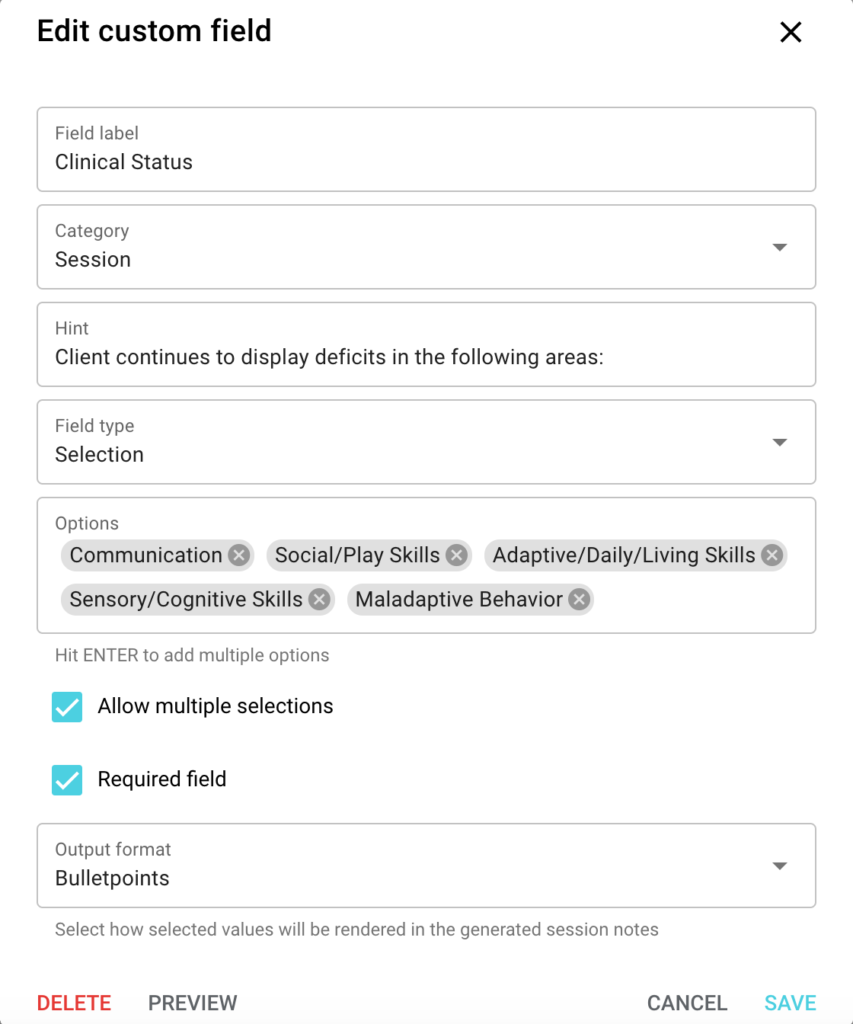This screenshot has height=1024, width=853.
Task: Remove the Adaptive/Daily/Living Skills option chip
Action: pos(771,555)
